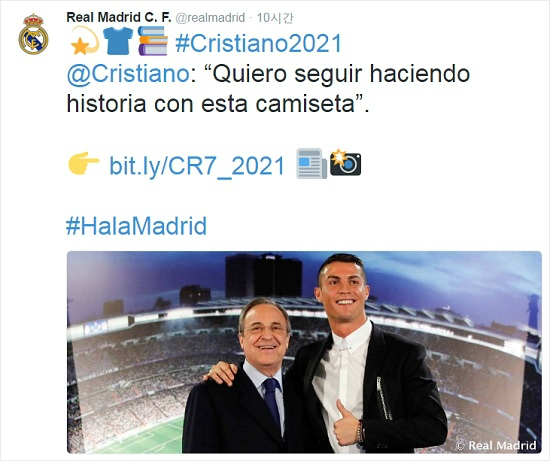Click the stacked books emoji

153,41
